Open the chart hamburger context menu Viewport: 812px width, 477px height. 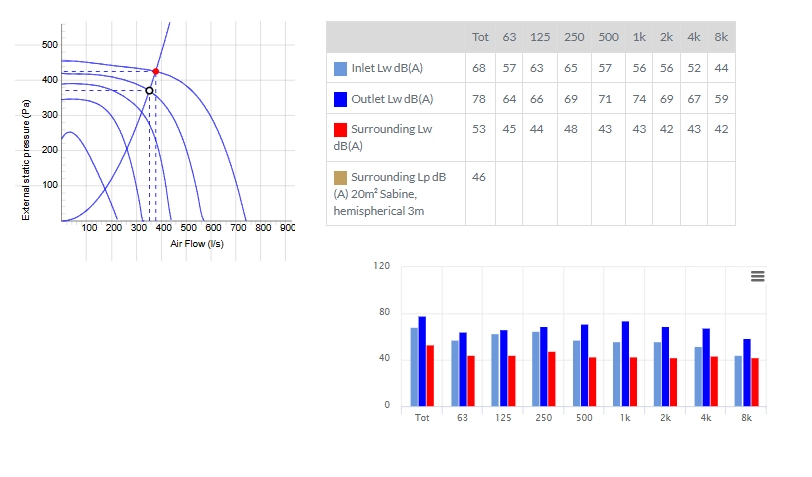coord(757,276)
